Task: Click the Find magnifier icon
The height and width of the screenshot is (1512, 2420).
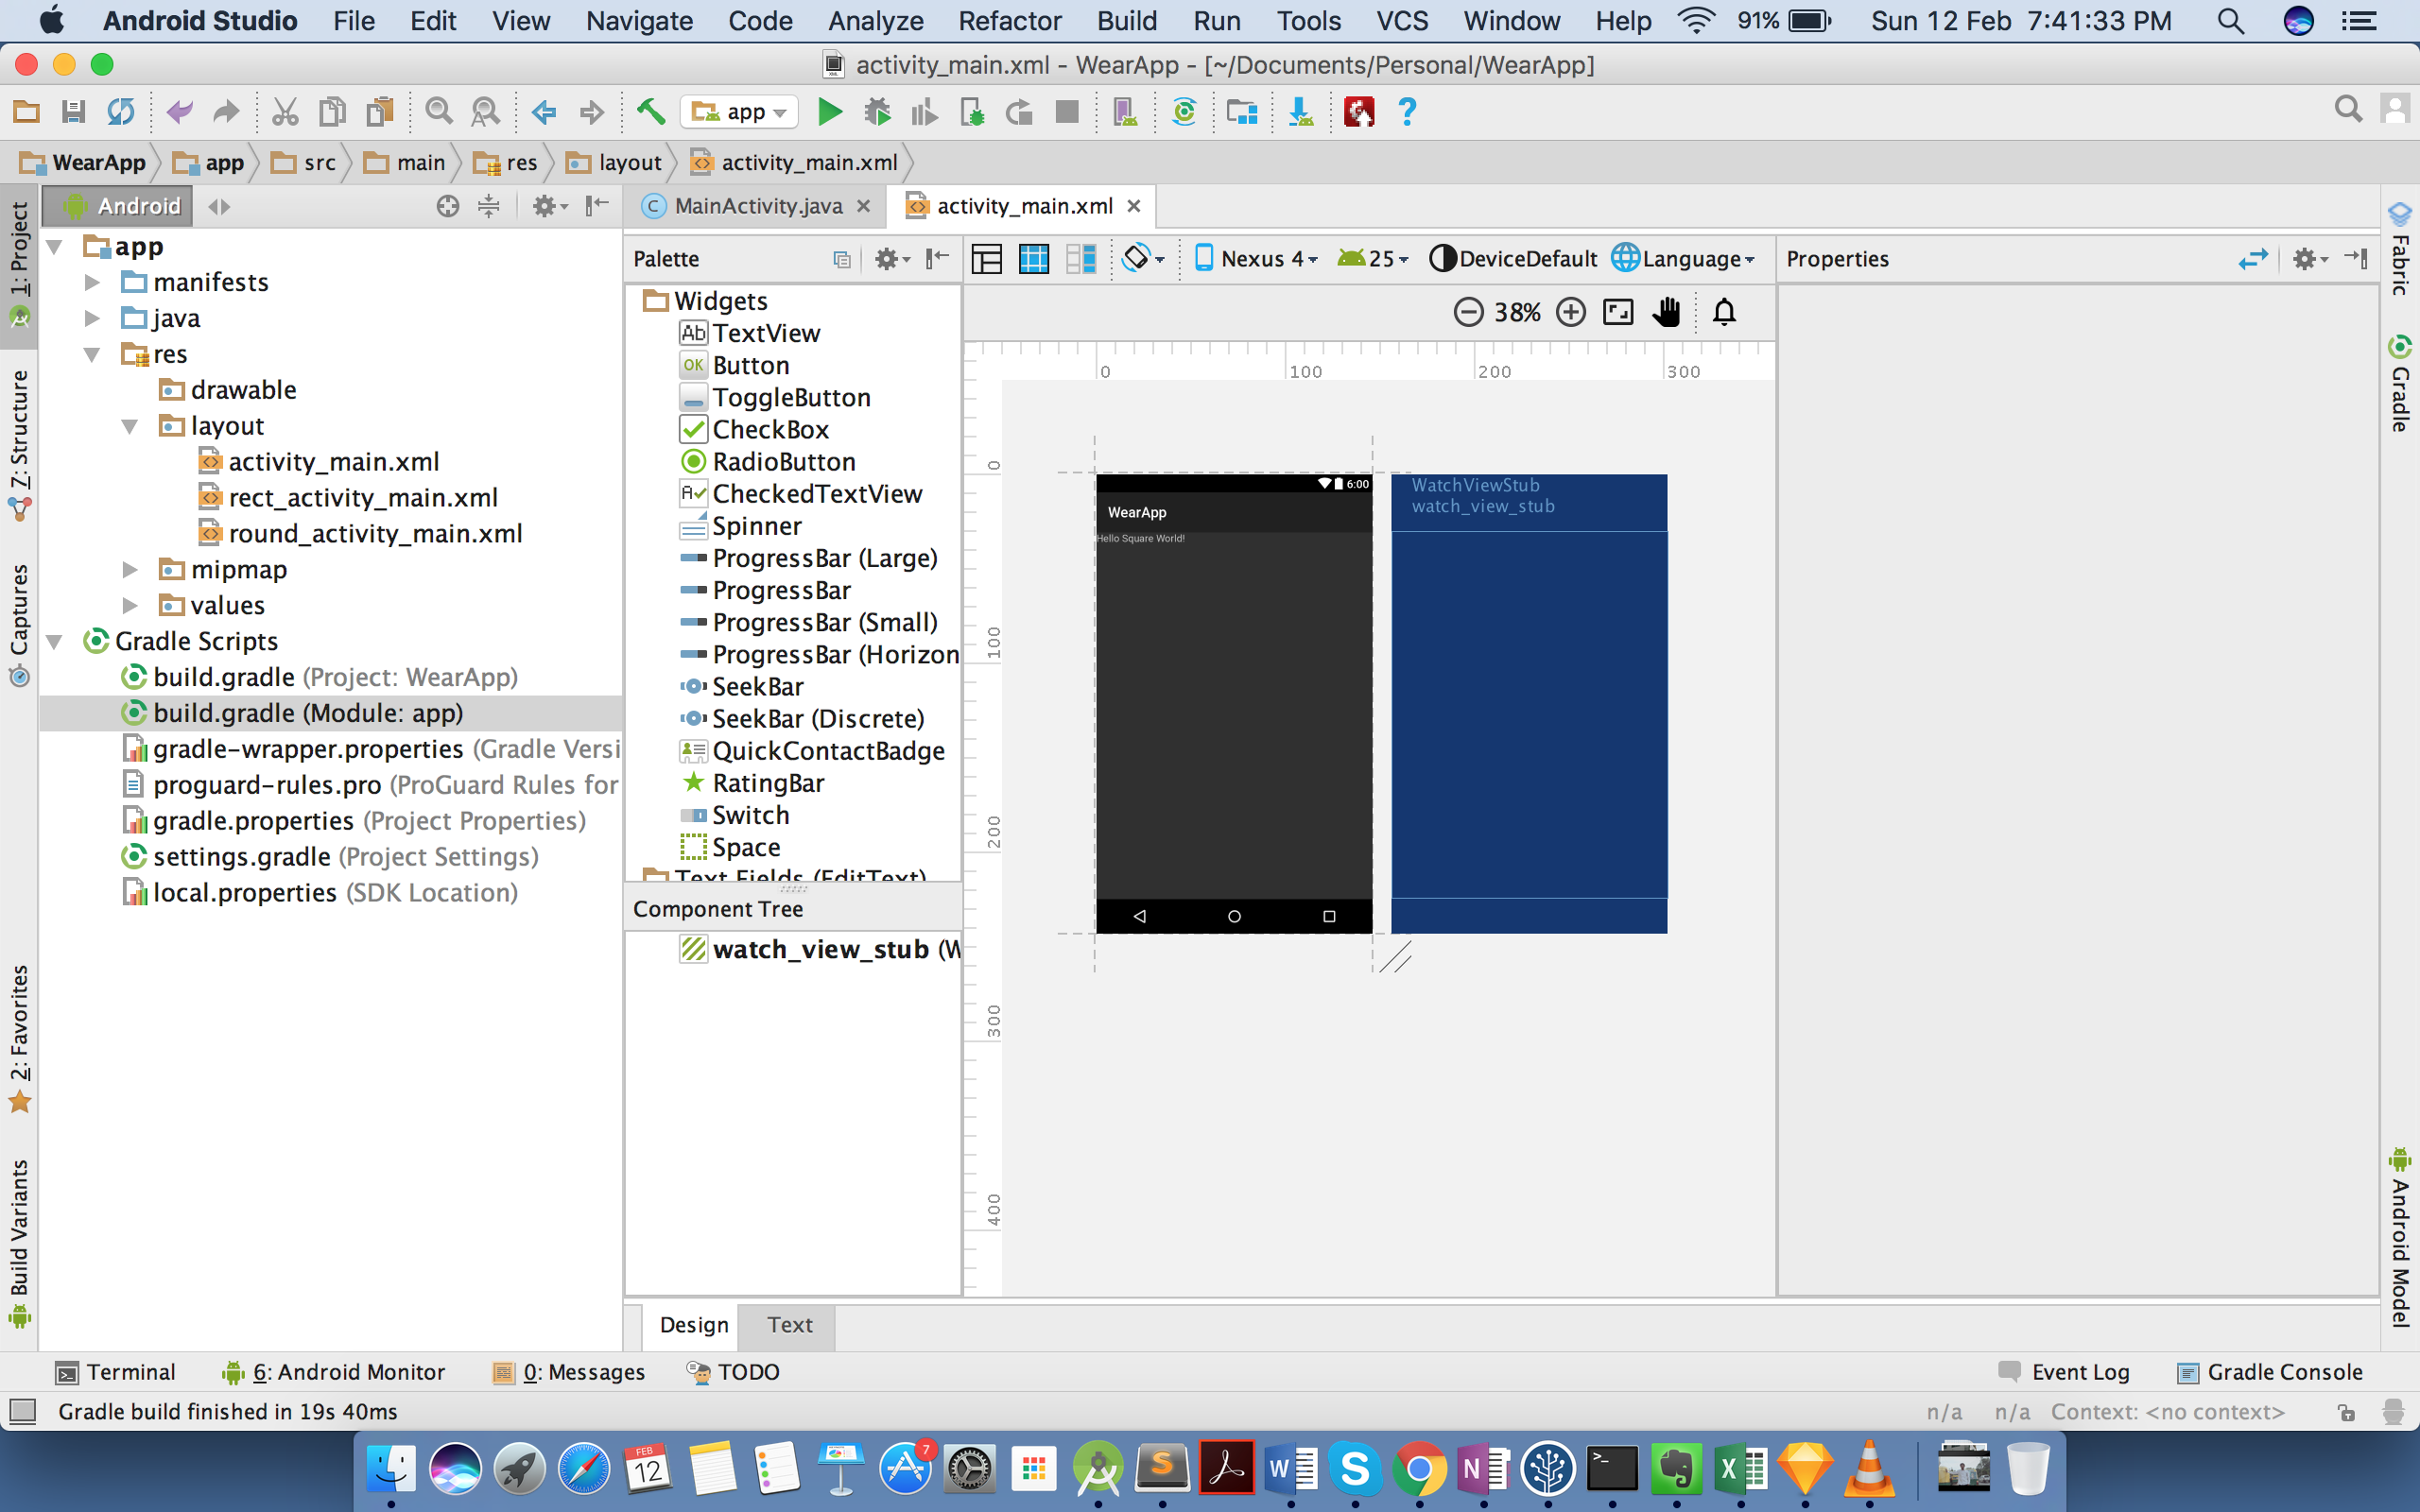Action: click(438, 112)
